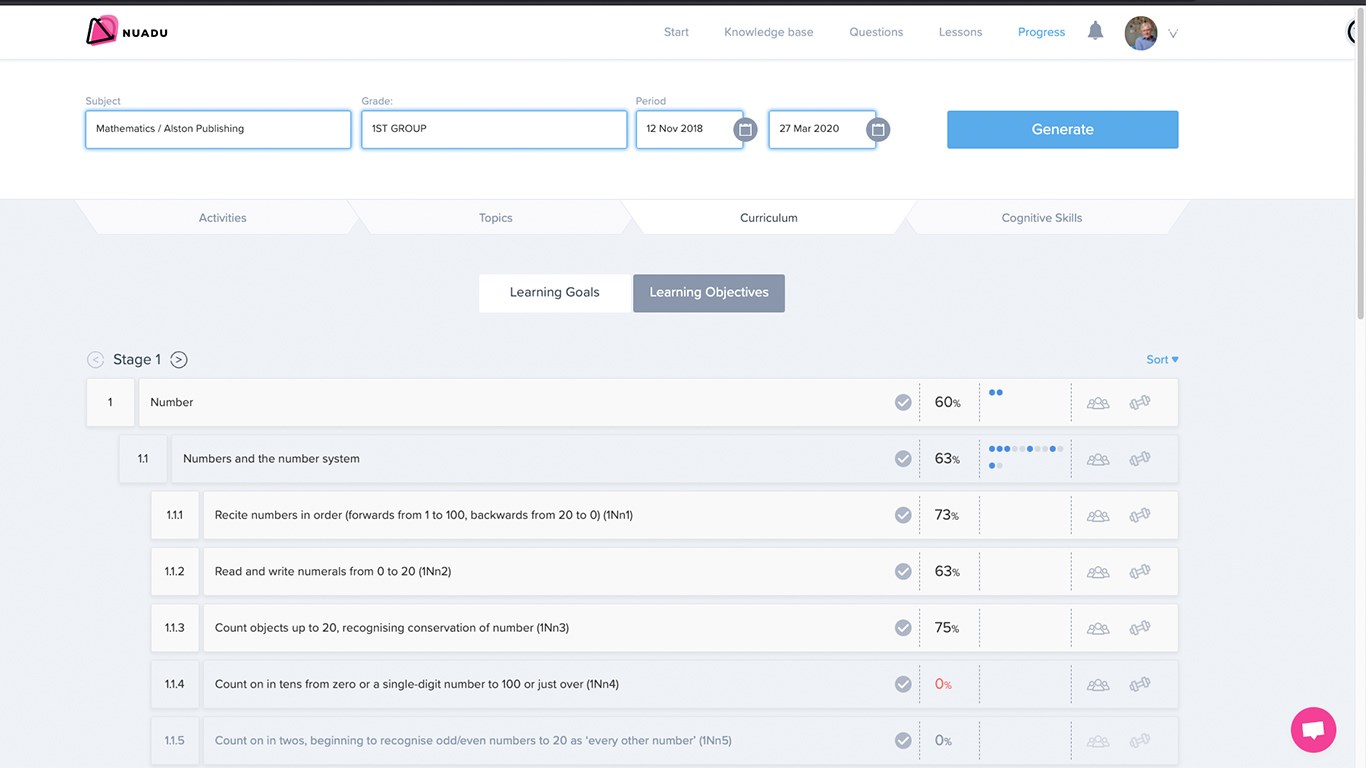The image size is (1366, 768).
Task: Switch to the Topics tab
Action: 495,218
